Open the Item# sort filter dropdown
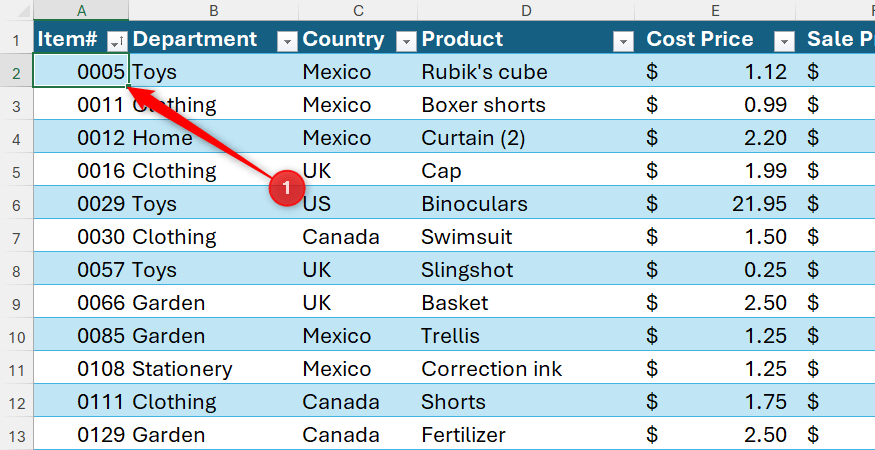875x450 pixels. (x=117, y=41)
